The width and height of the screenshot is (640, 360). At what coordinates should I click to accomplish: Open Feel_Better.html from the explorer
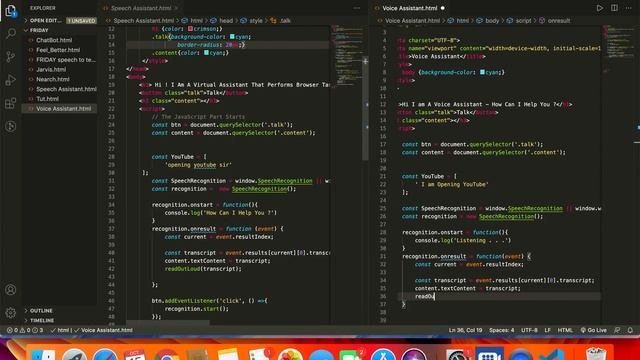click(x=58, y=50)
